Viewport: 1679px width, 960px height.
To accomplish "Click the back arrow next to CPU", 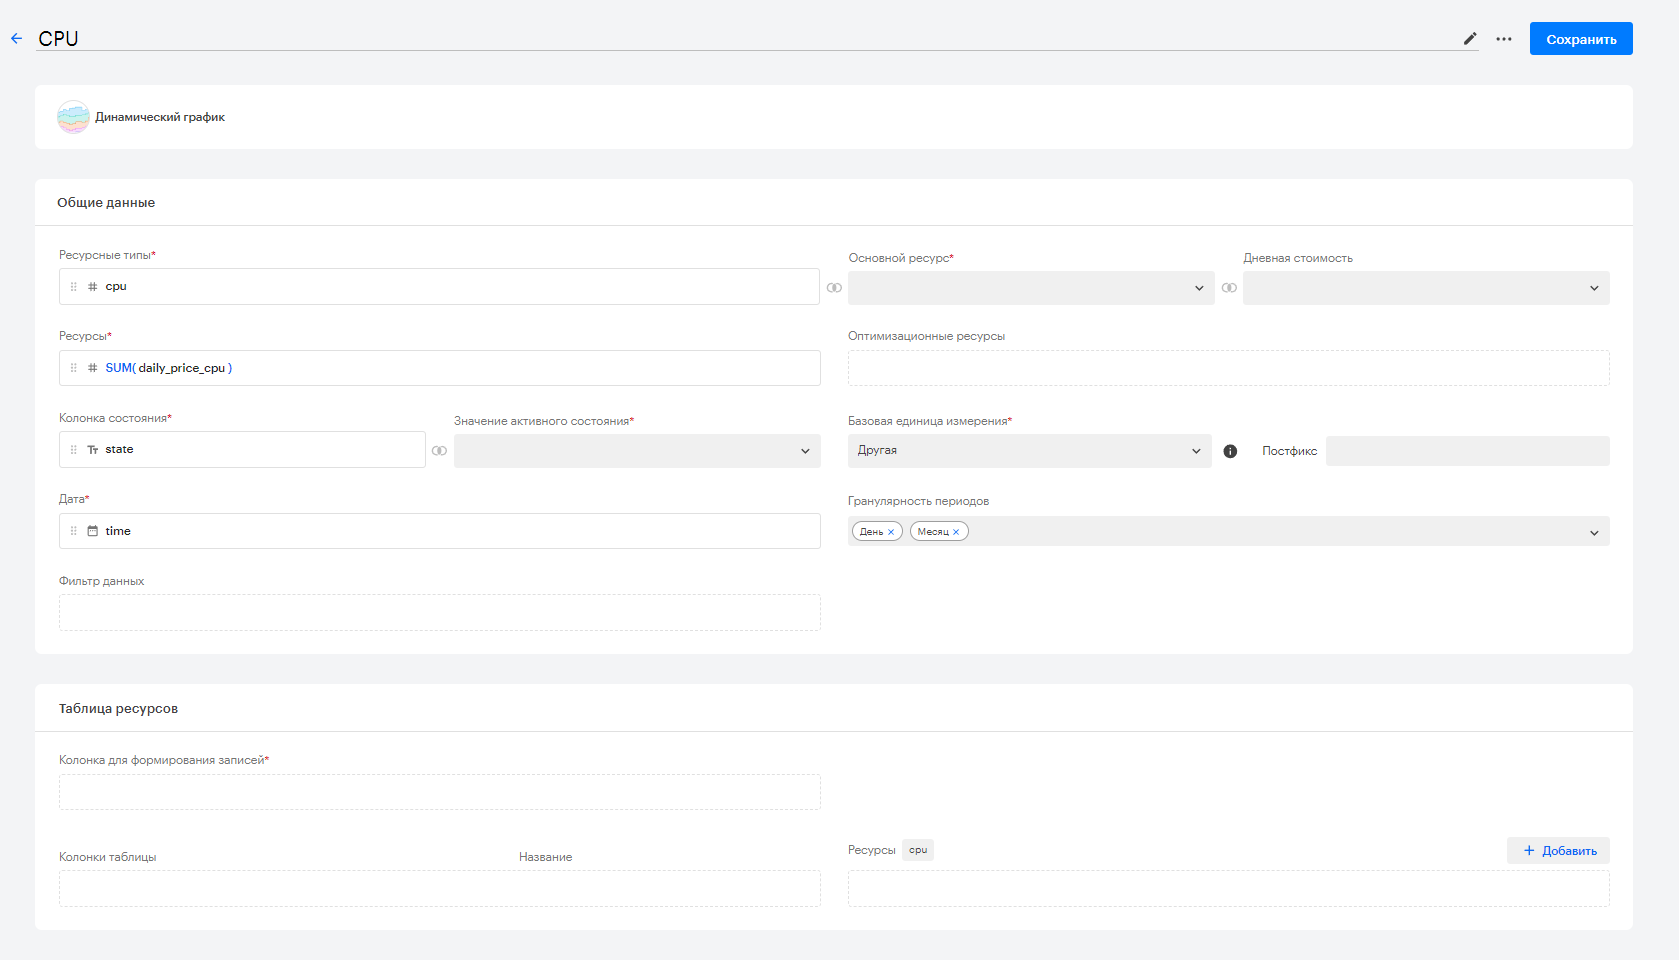I will pyautogui.click(x=16, y=39).
